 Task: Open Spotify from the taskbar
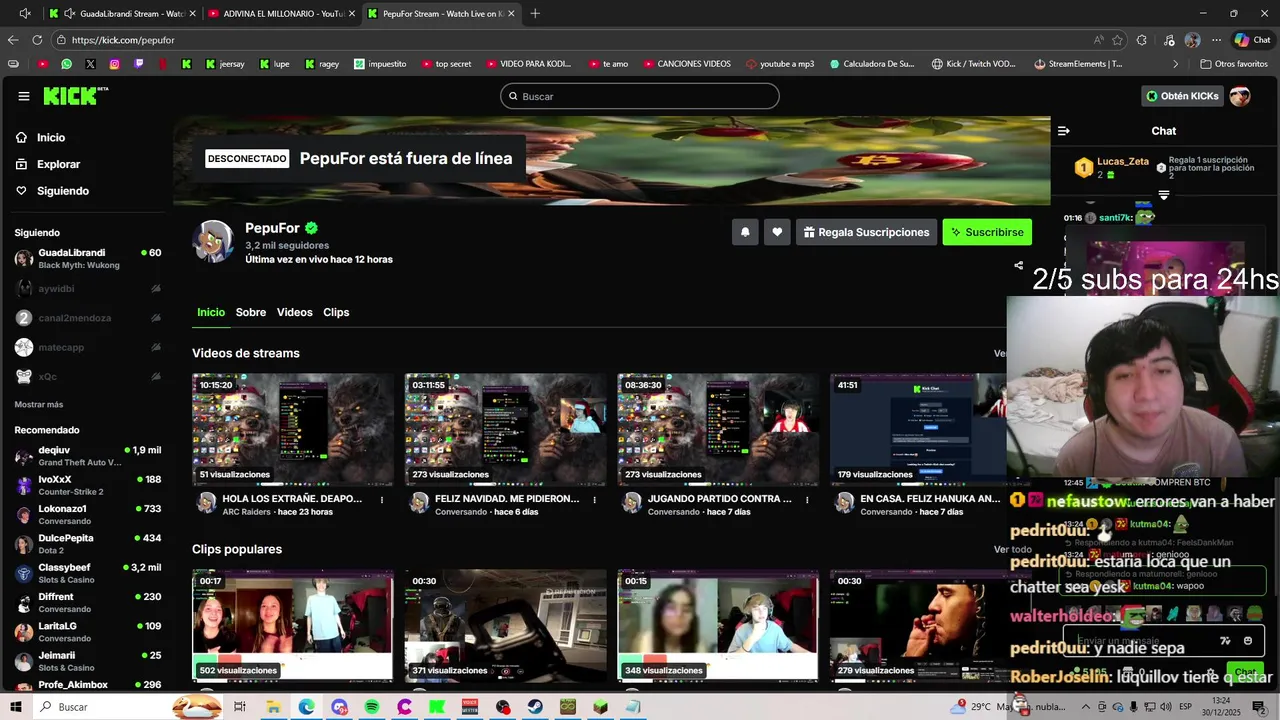(372, 707)
